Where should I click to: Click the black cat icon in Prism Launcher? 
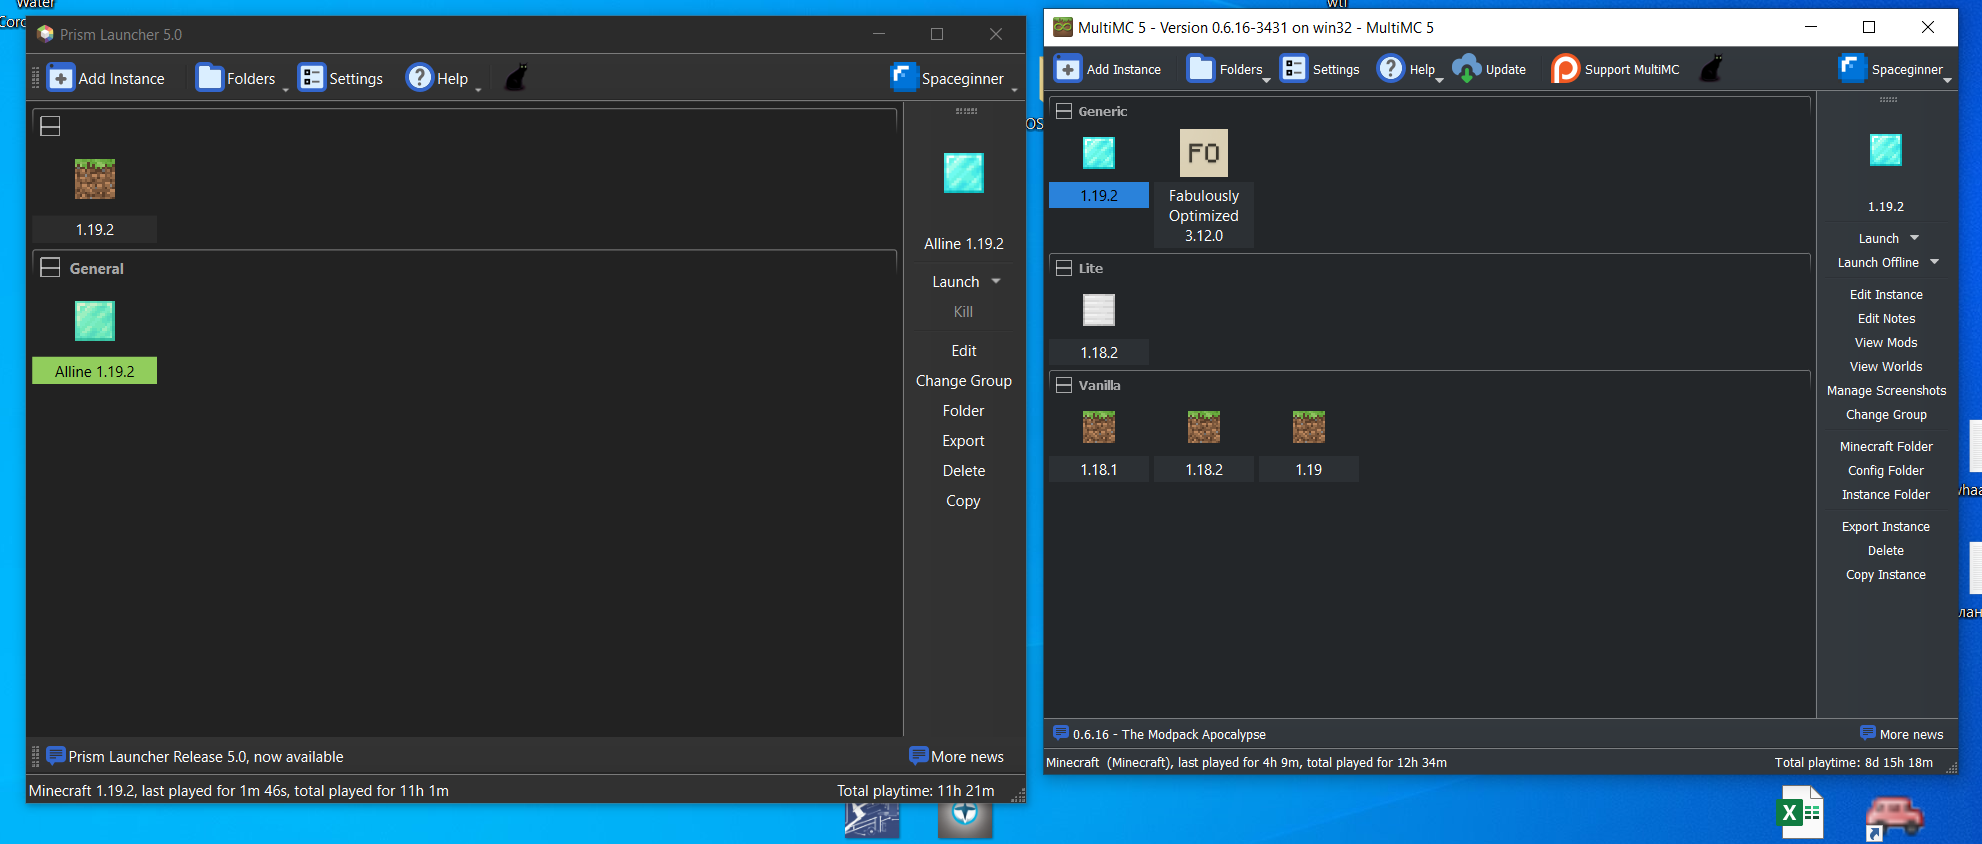516,78
